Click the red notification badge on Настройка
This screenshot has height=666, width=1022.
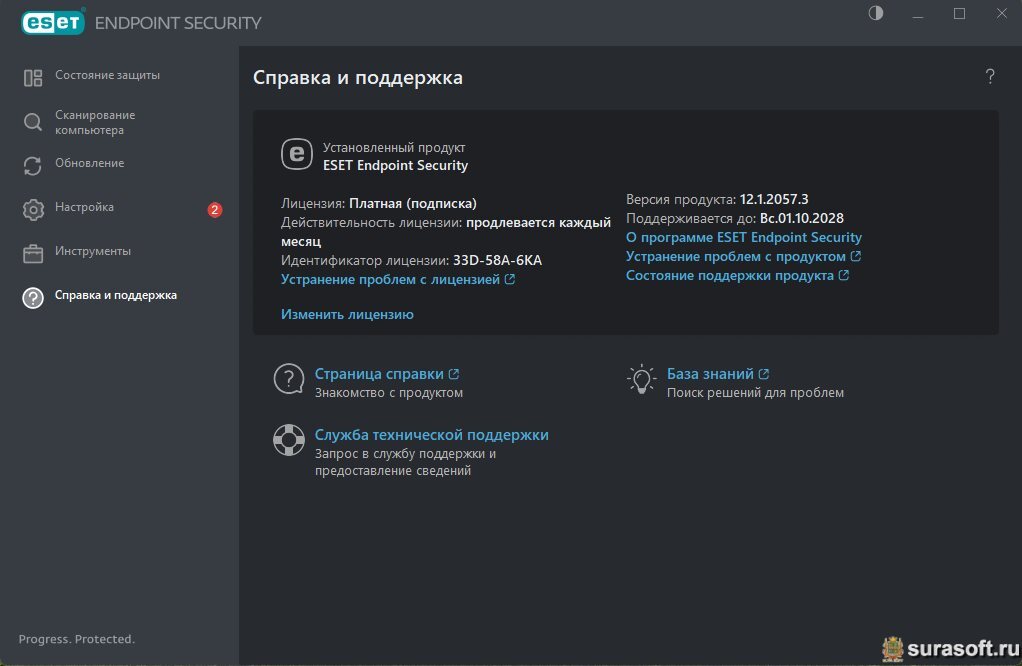[x=214, y=210]
